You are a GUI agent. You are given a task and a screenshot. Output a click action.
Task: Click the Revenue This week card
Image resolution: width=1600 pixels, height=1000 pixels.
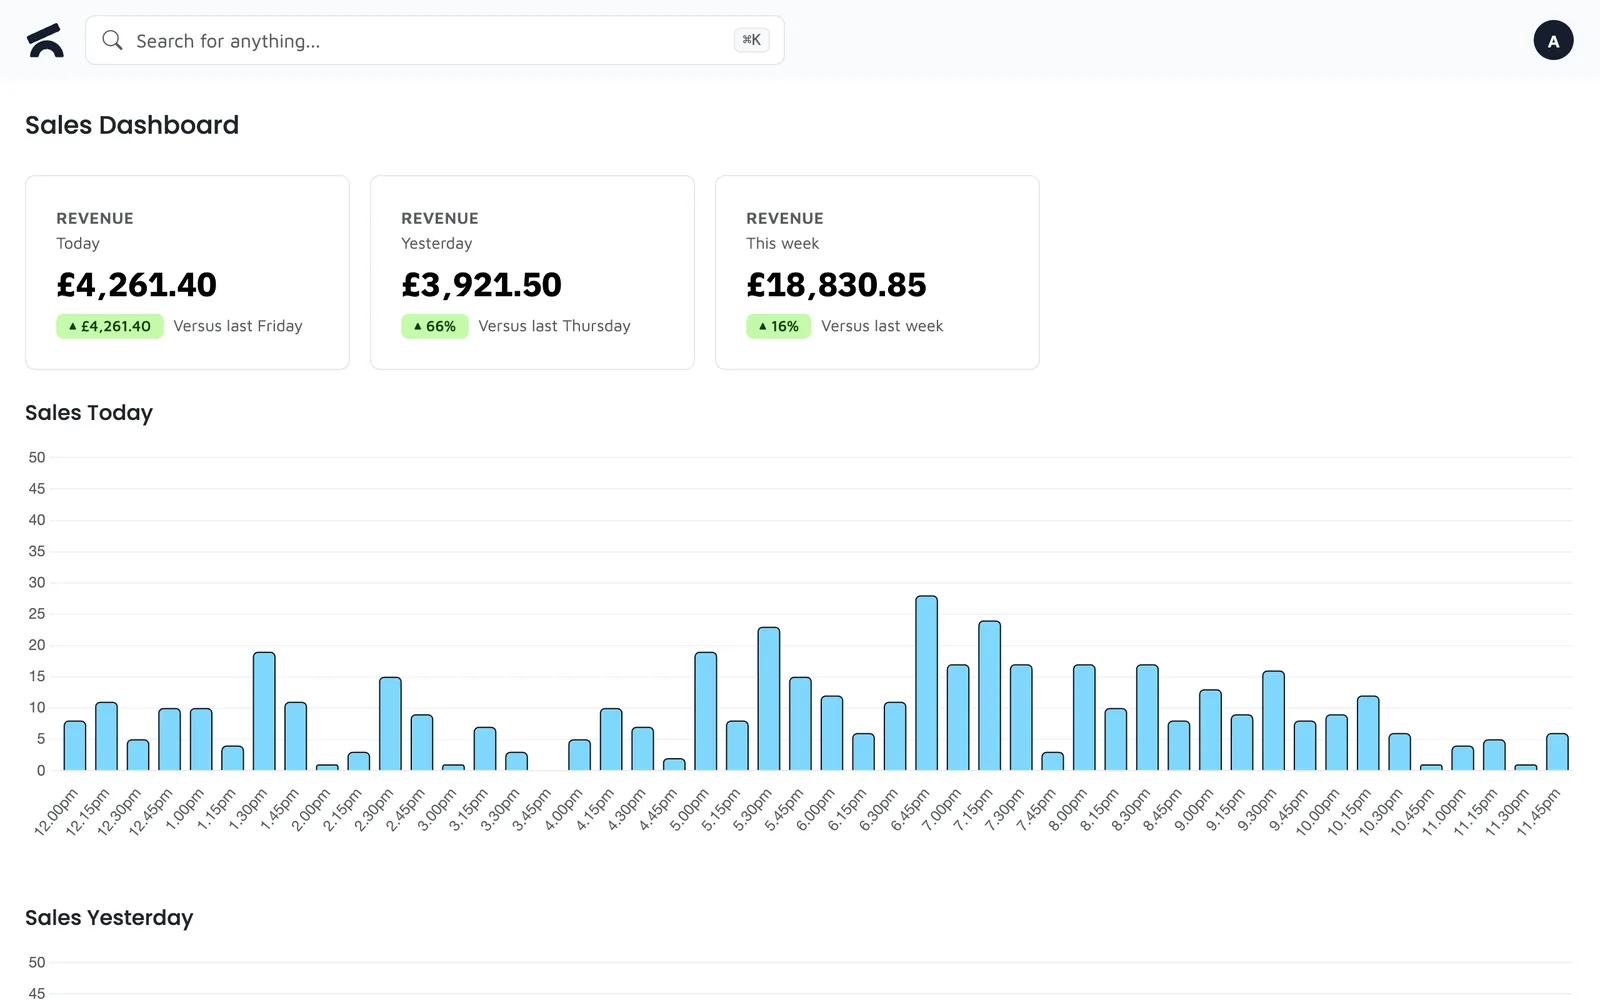(877, 272)
